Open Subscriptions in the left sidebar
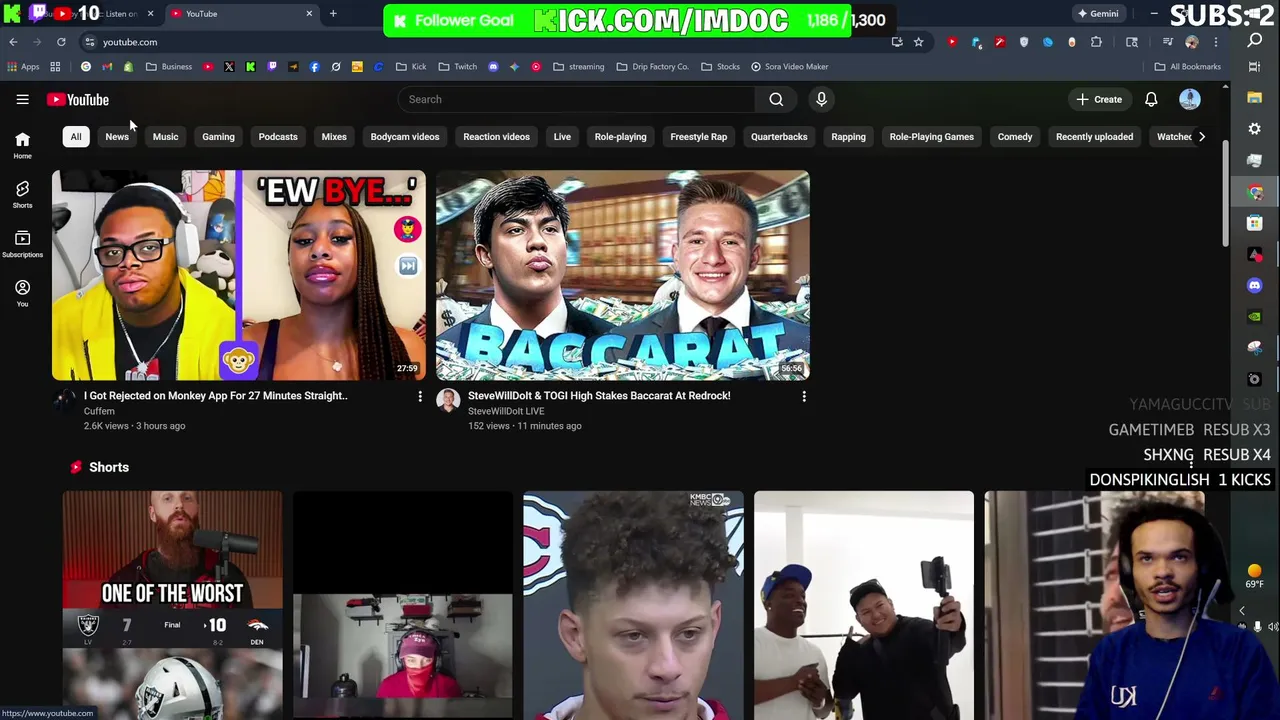 click(x=22, y=243)
